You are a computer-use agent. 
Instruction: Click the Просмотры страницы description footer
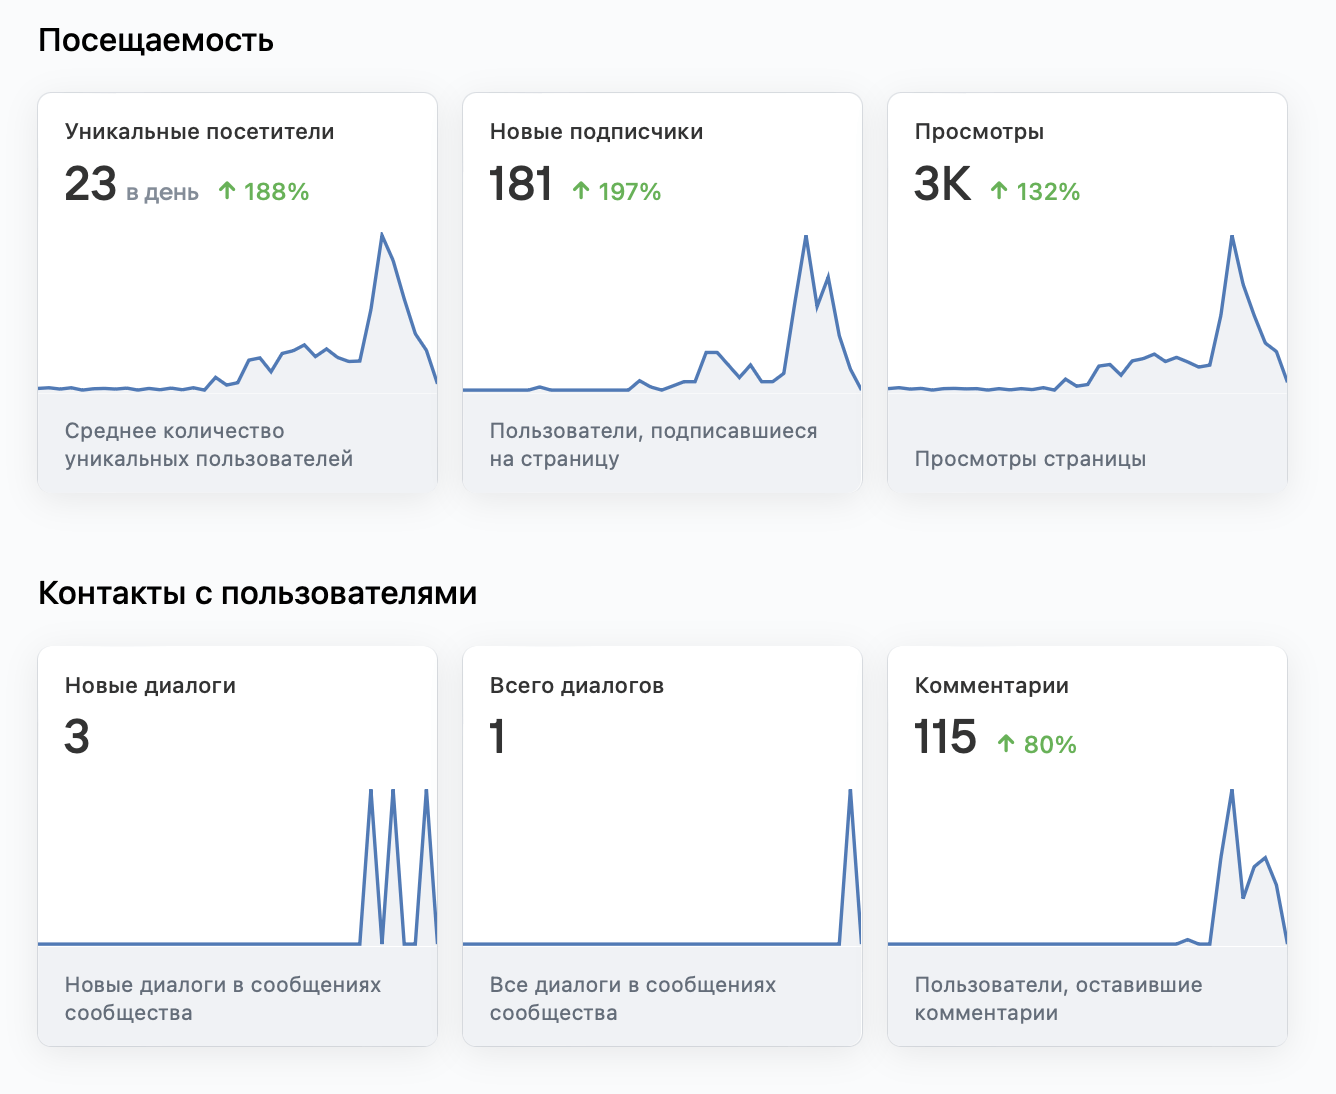pyautogui.click(x=1030, y=459)
